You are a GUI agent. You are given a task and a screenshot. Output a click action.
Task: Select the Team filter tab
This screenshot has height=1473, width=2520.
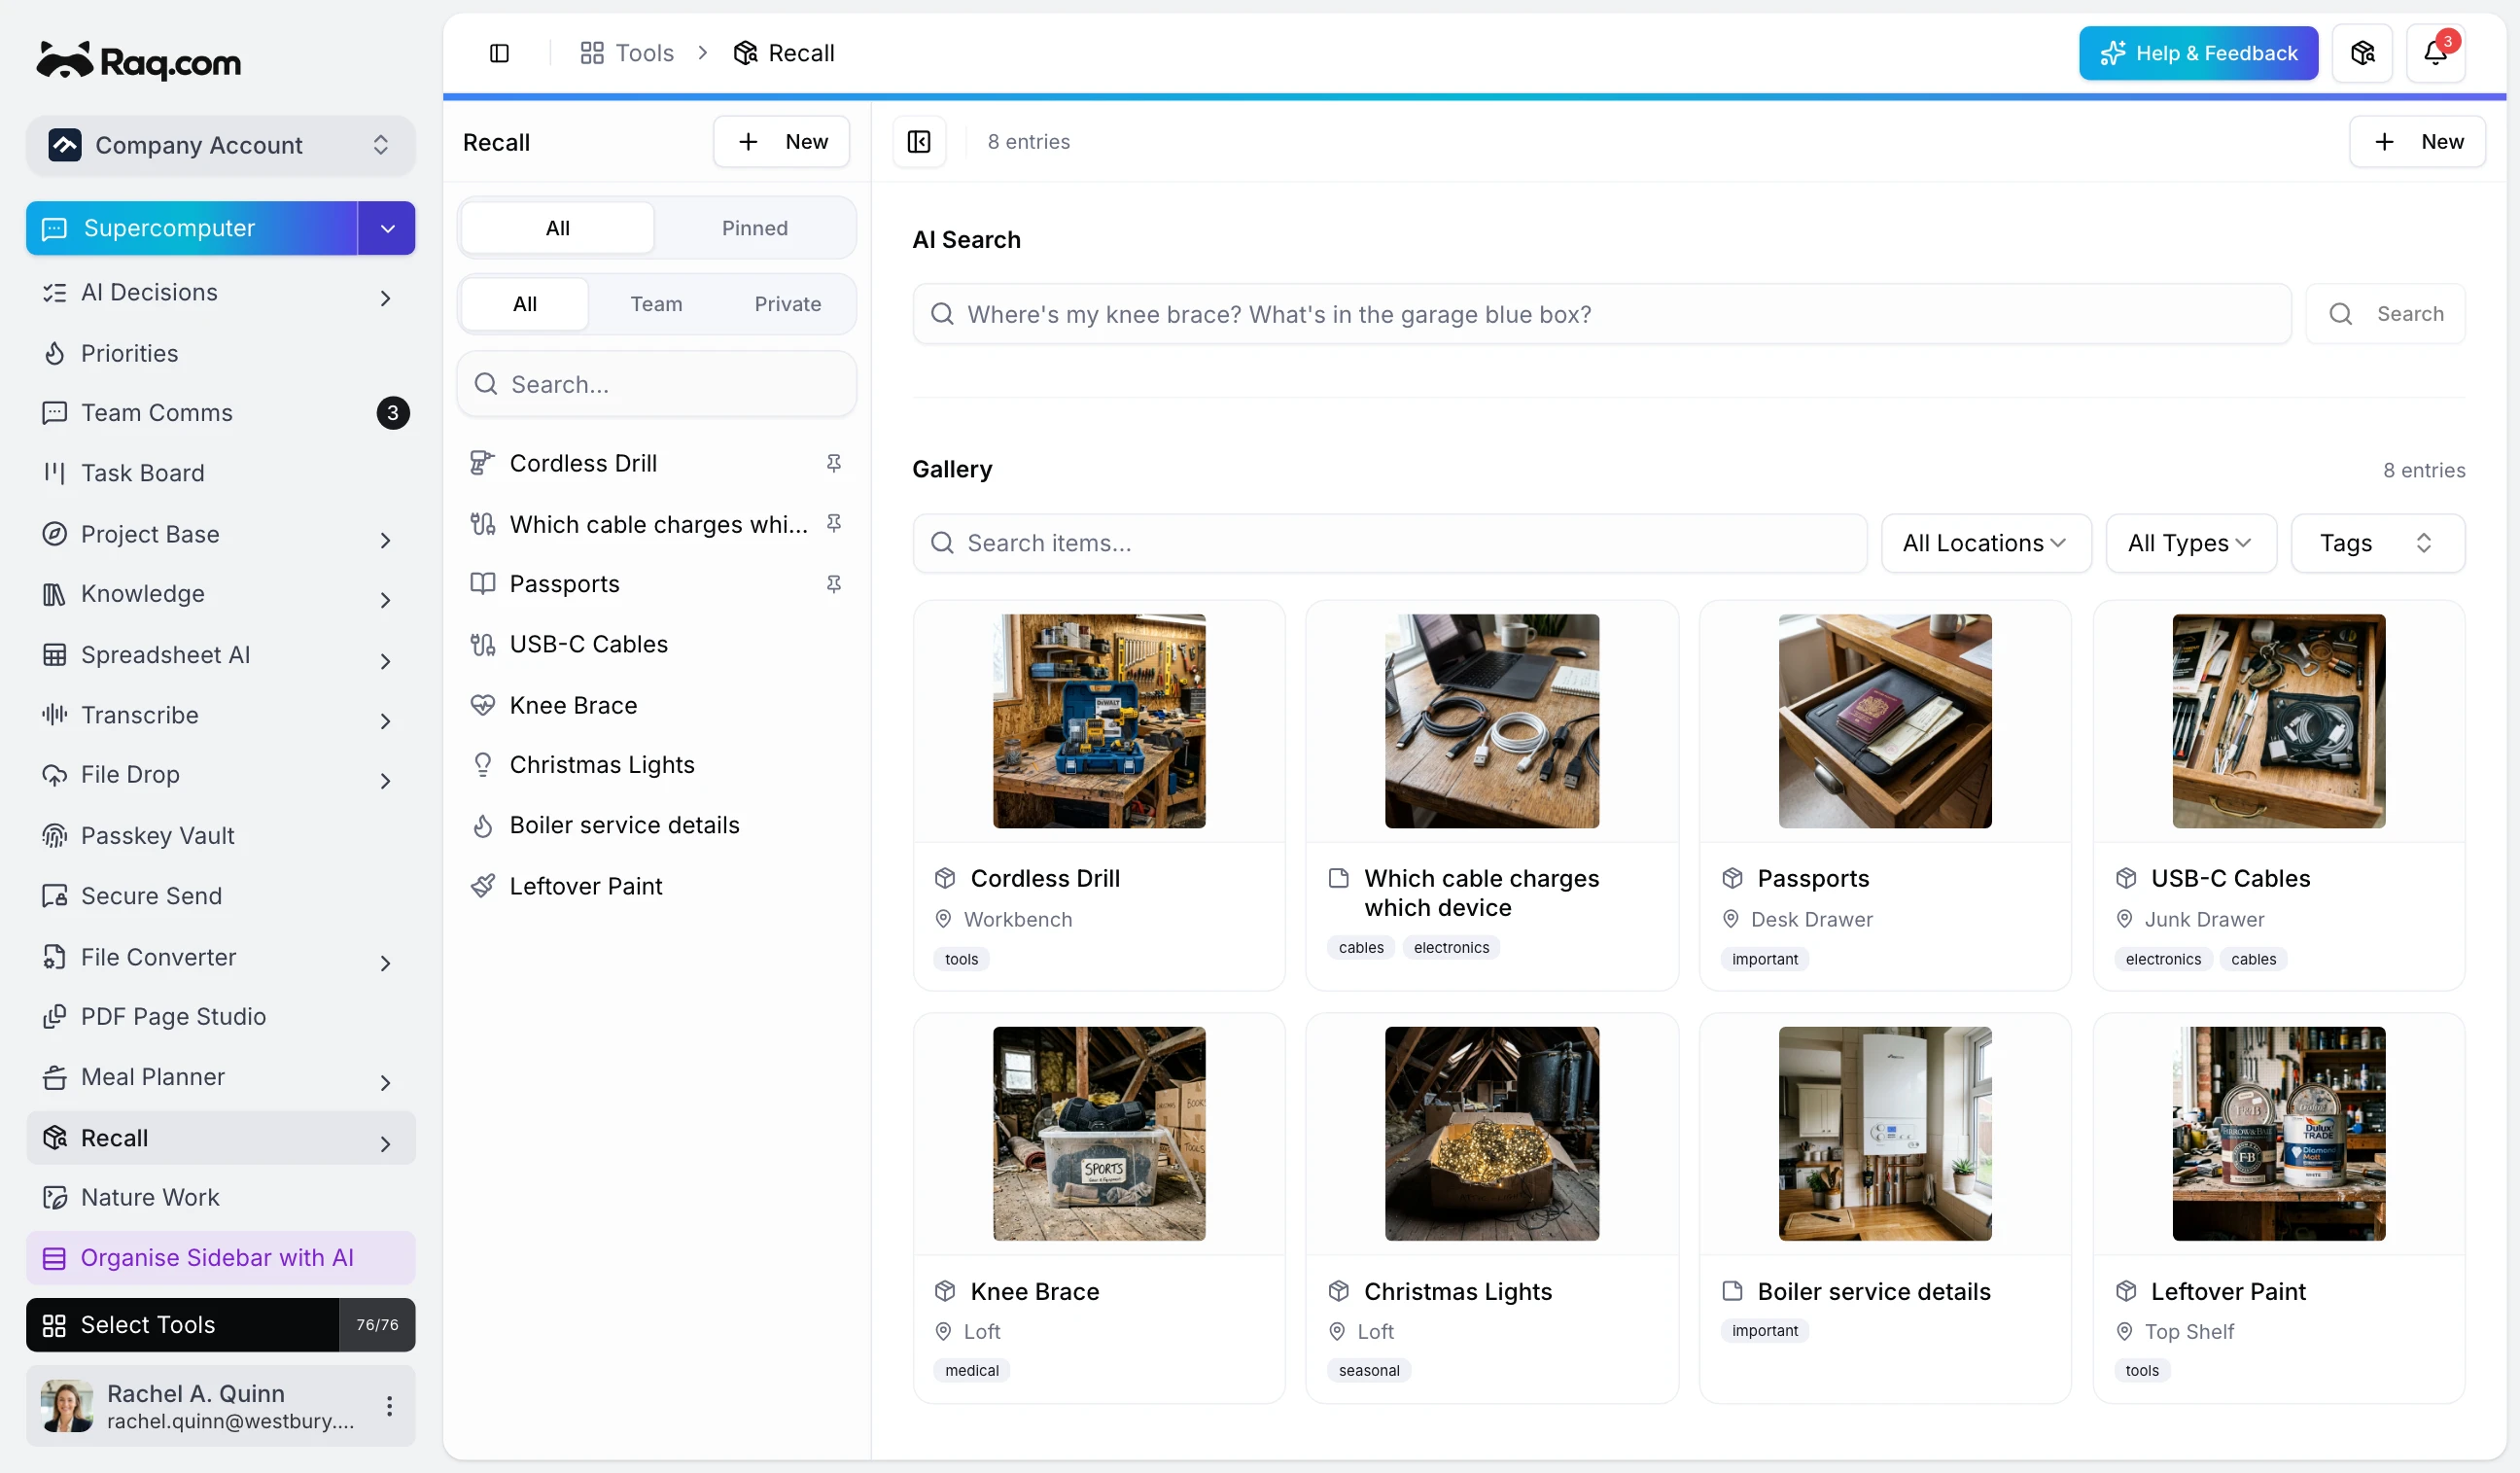point(656,304)
